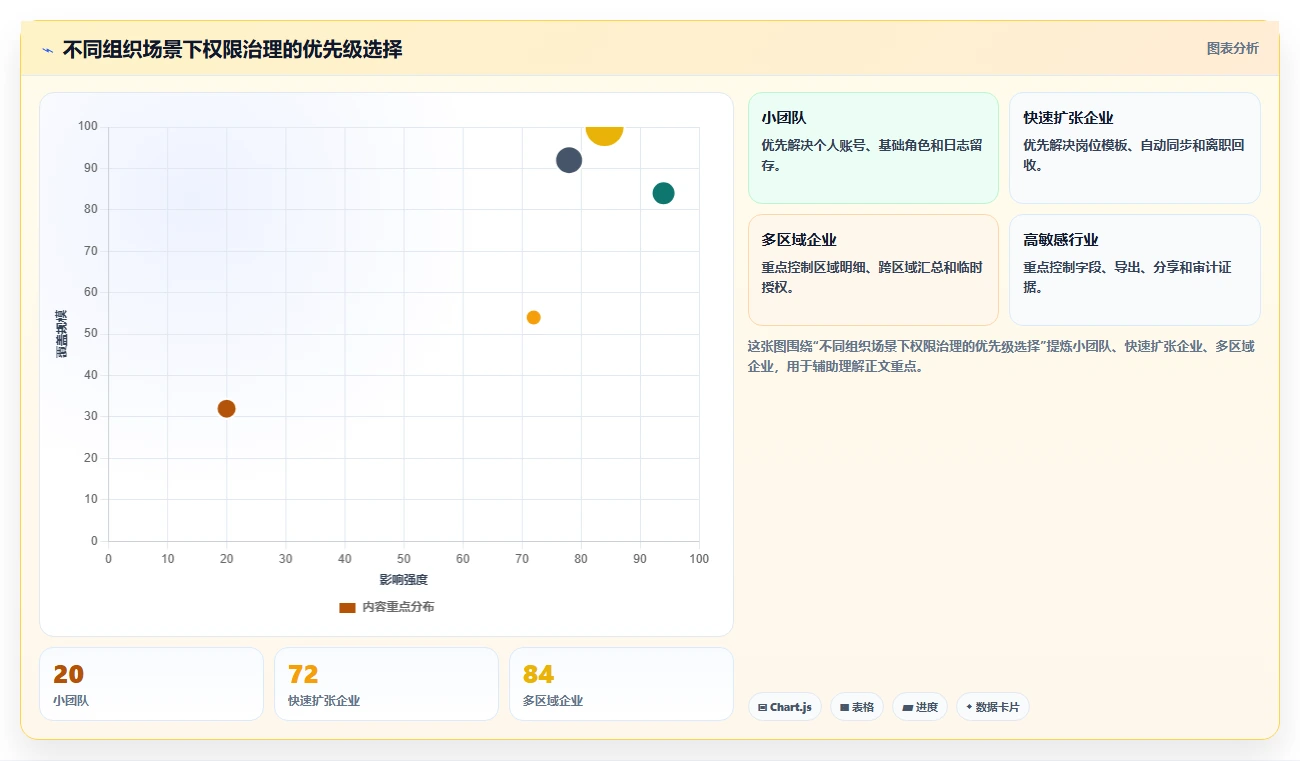Viewport: 1300px width, 761px height.
Task: Click the 图表分析 label in header
Action: (x=1232, y=48)
